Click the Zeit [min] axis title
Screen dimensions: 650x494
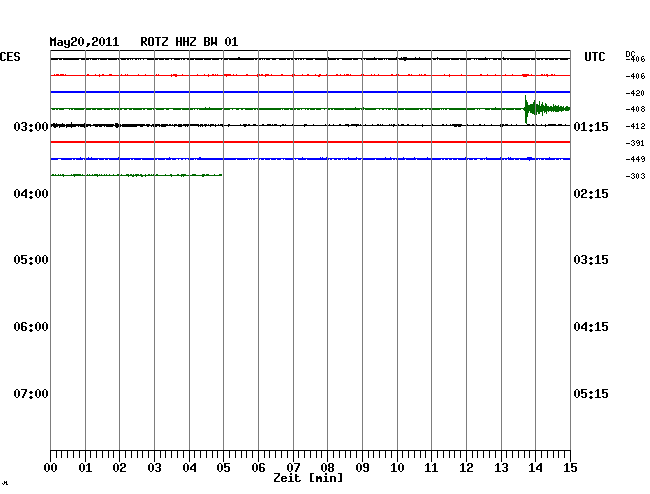tap(308, 478)
